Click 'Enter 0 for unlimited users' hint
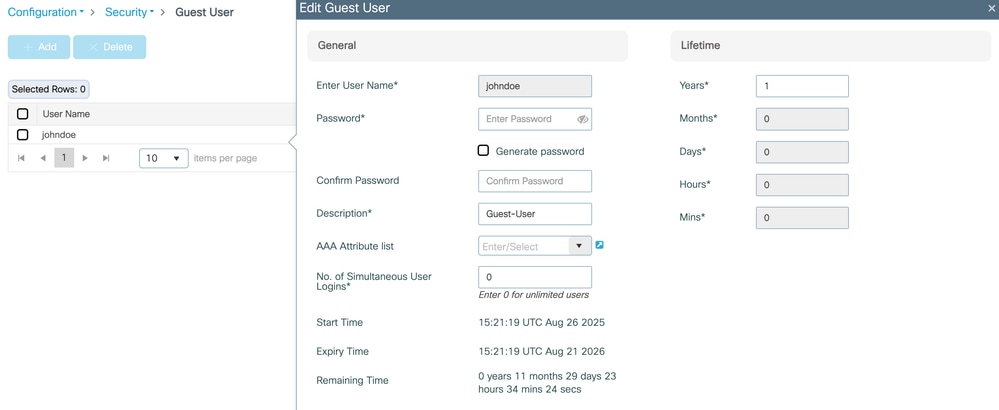 click(533, 295)
